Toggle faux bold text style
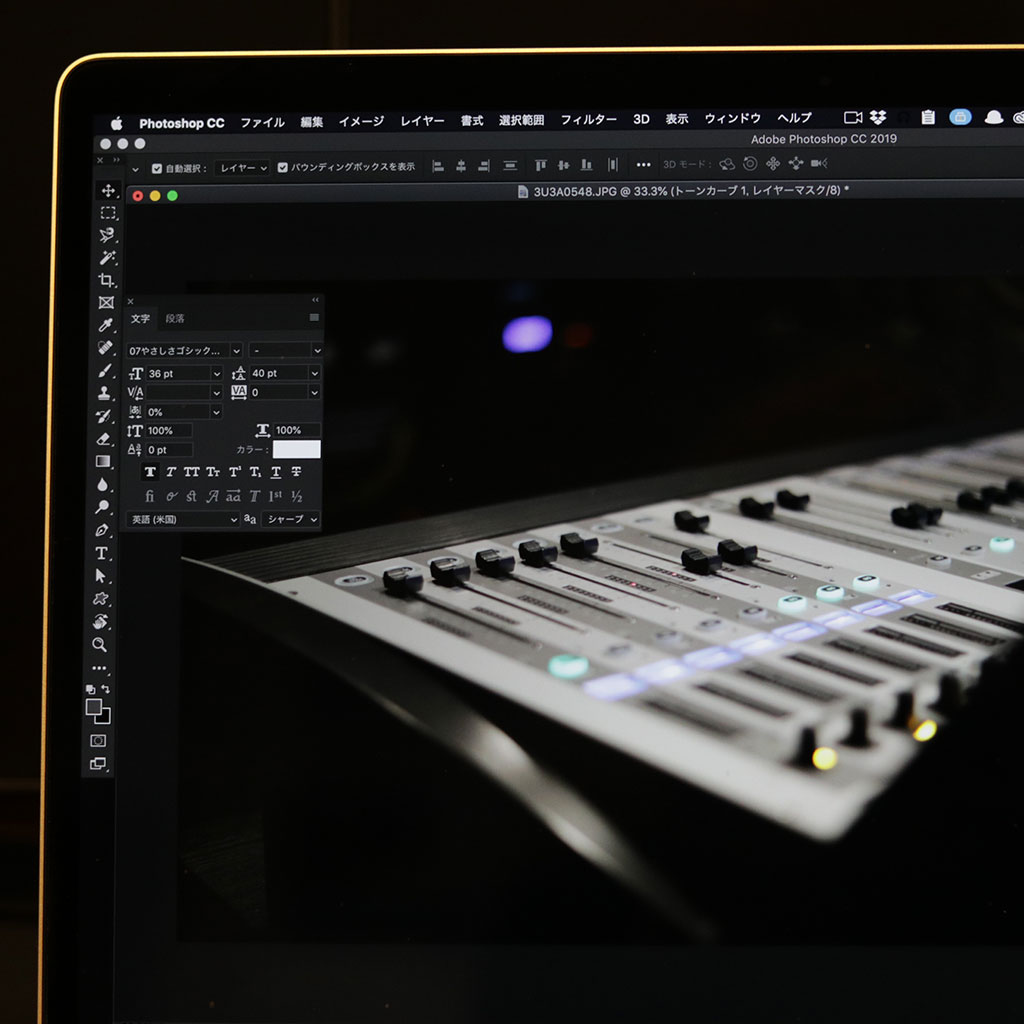Viewport: 1024px width, 1024px height. (x=150, y=472)
